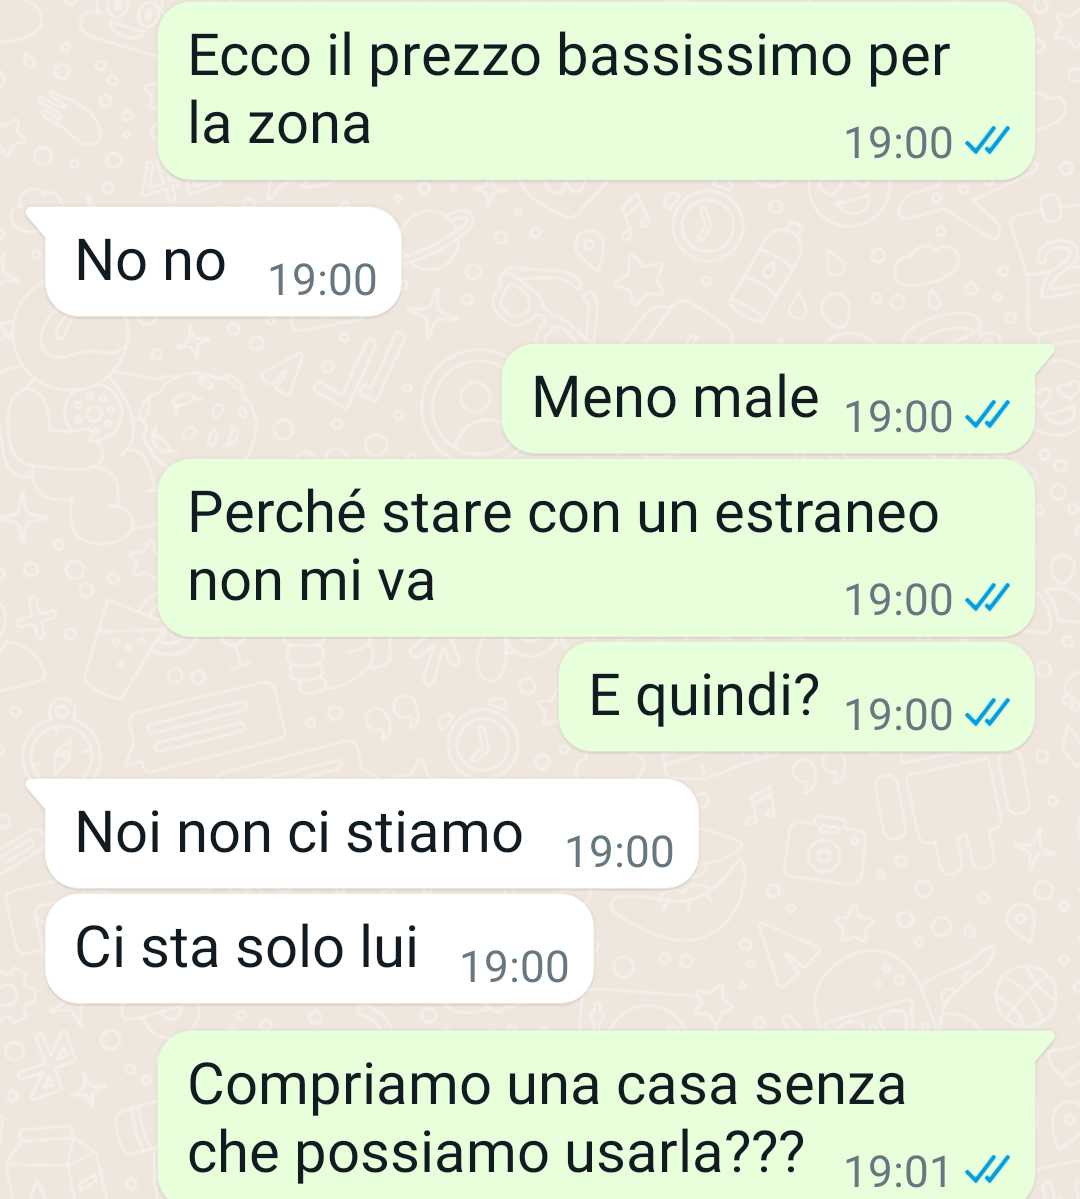Tap the 19:00 timestamp on 'No no'

323,280
